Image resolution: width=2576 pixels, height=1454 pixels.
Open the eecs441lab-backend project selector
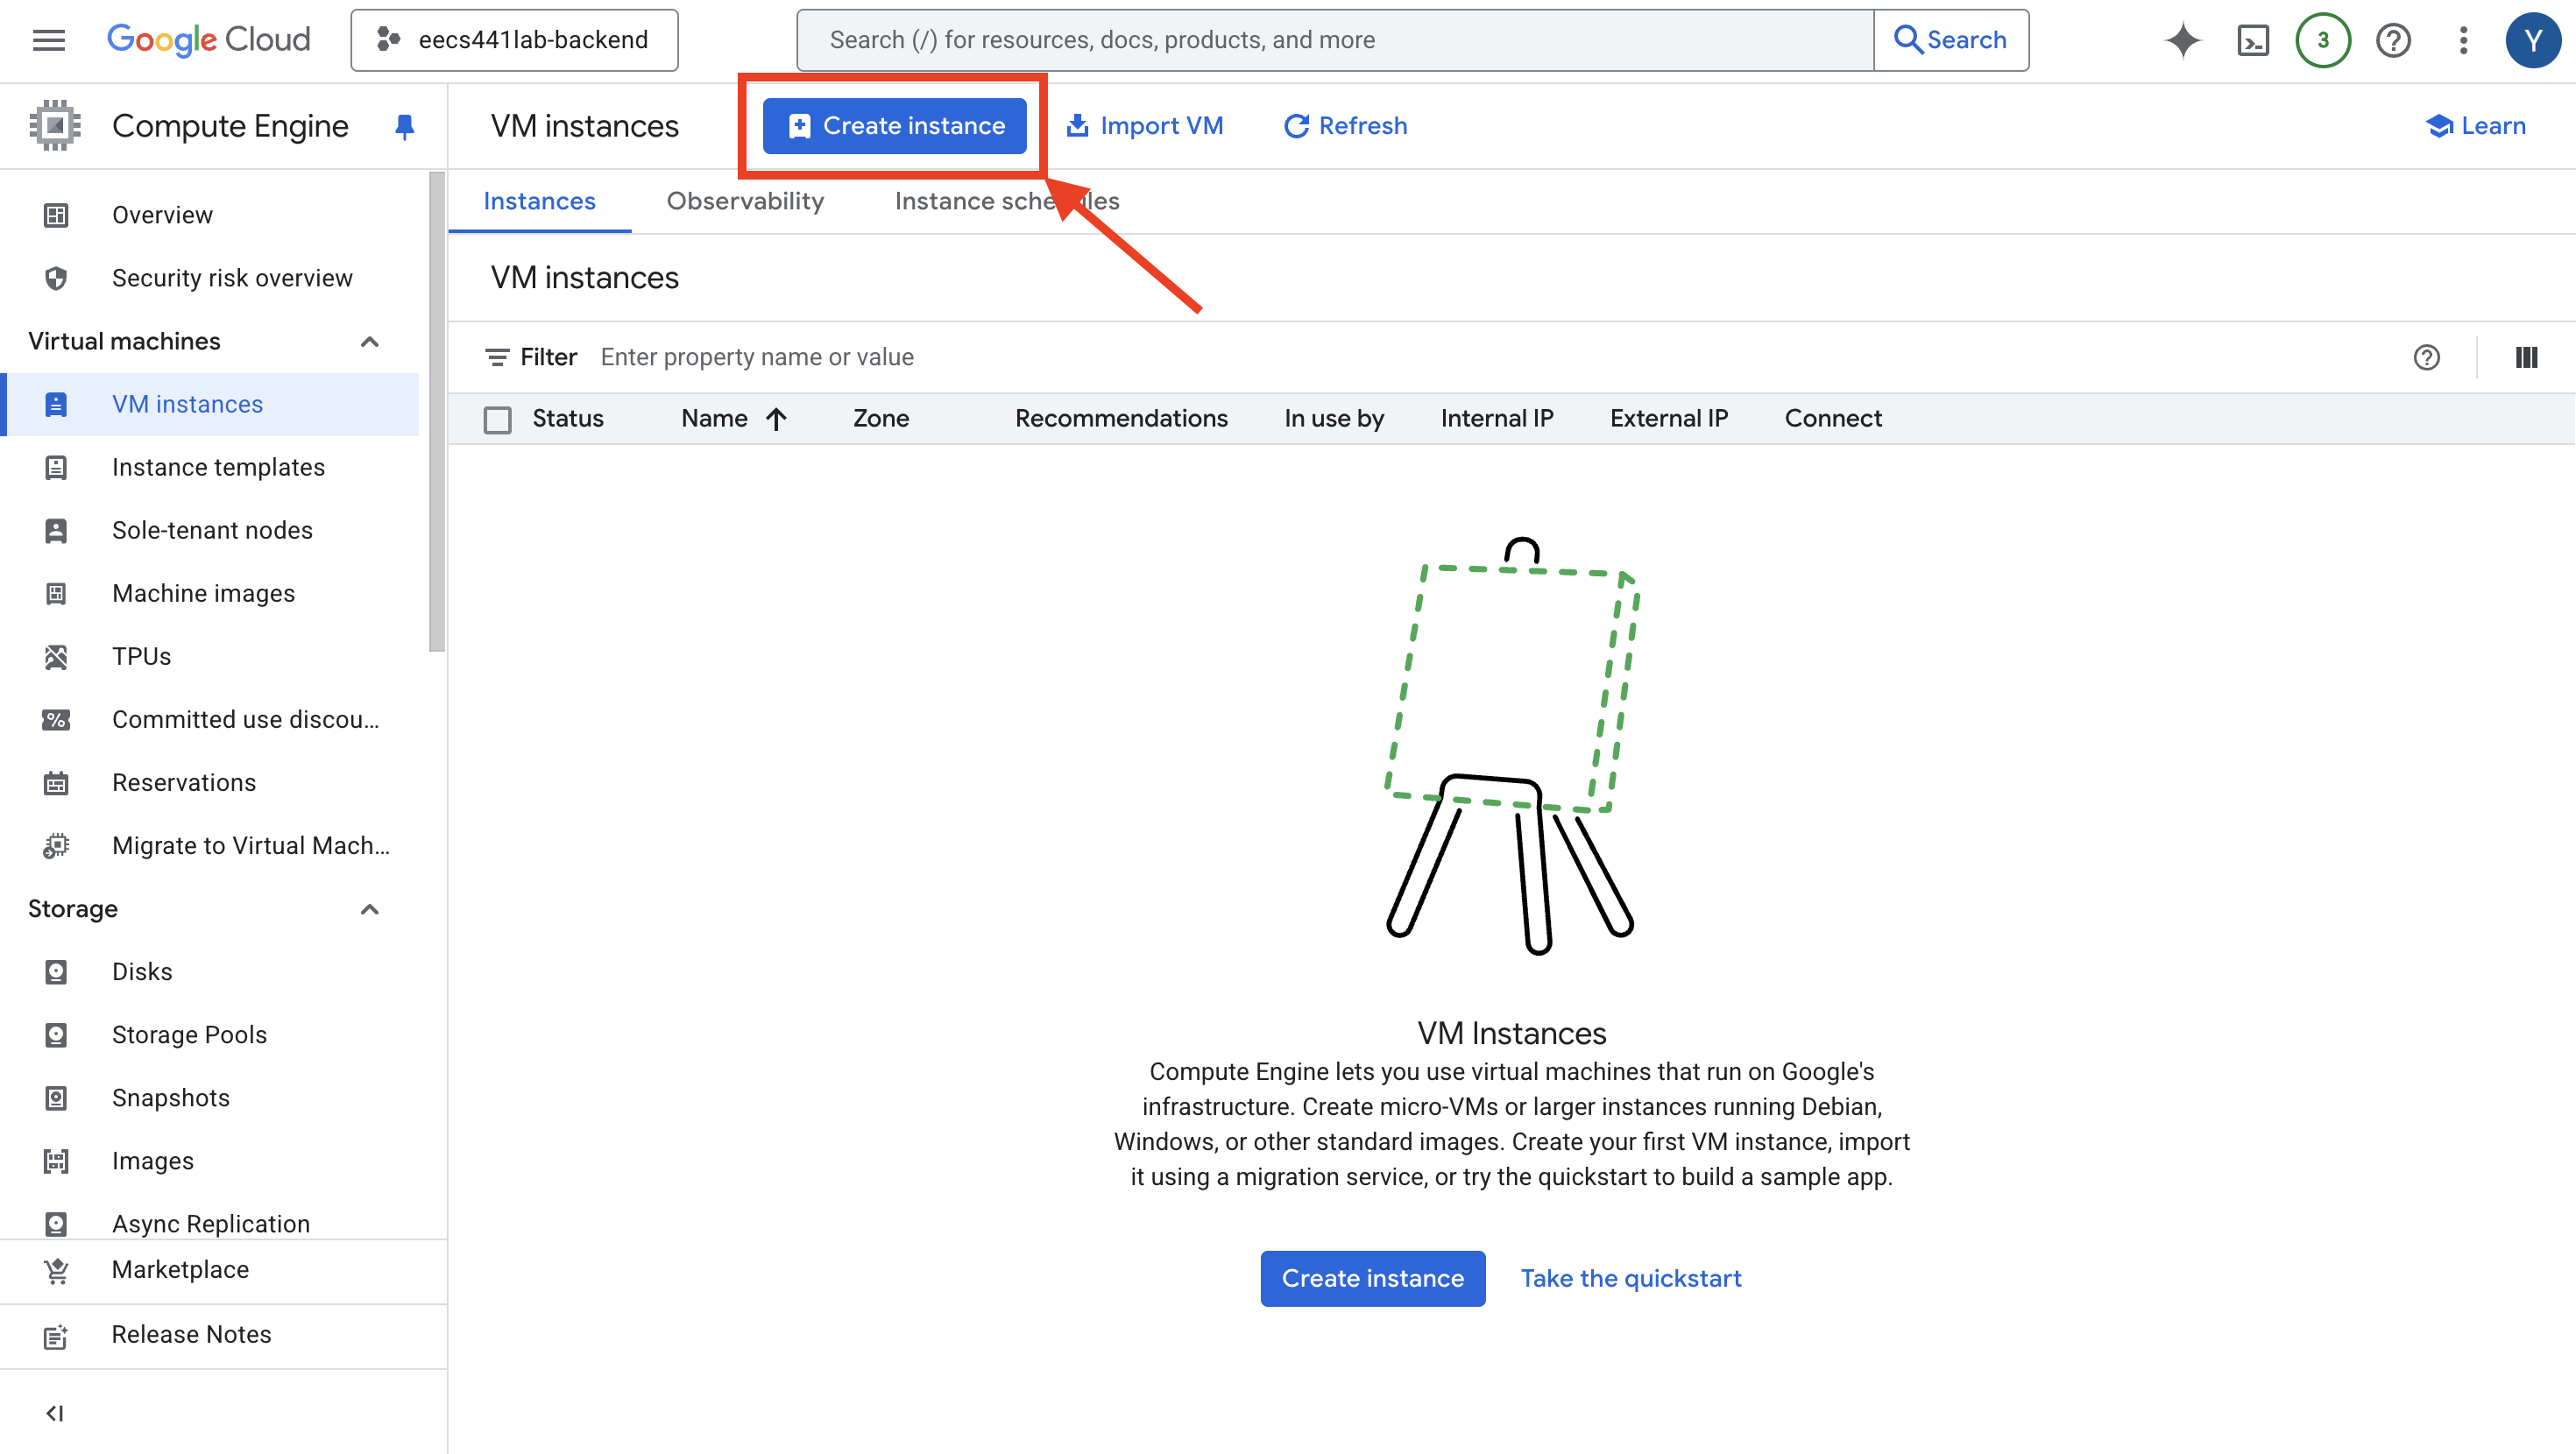[x=514, y=40]
